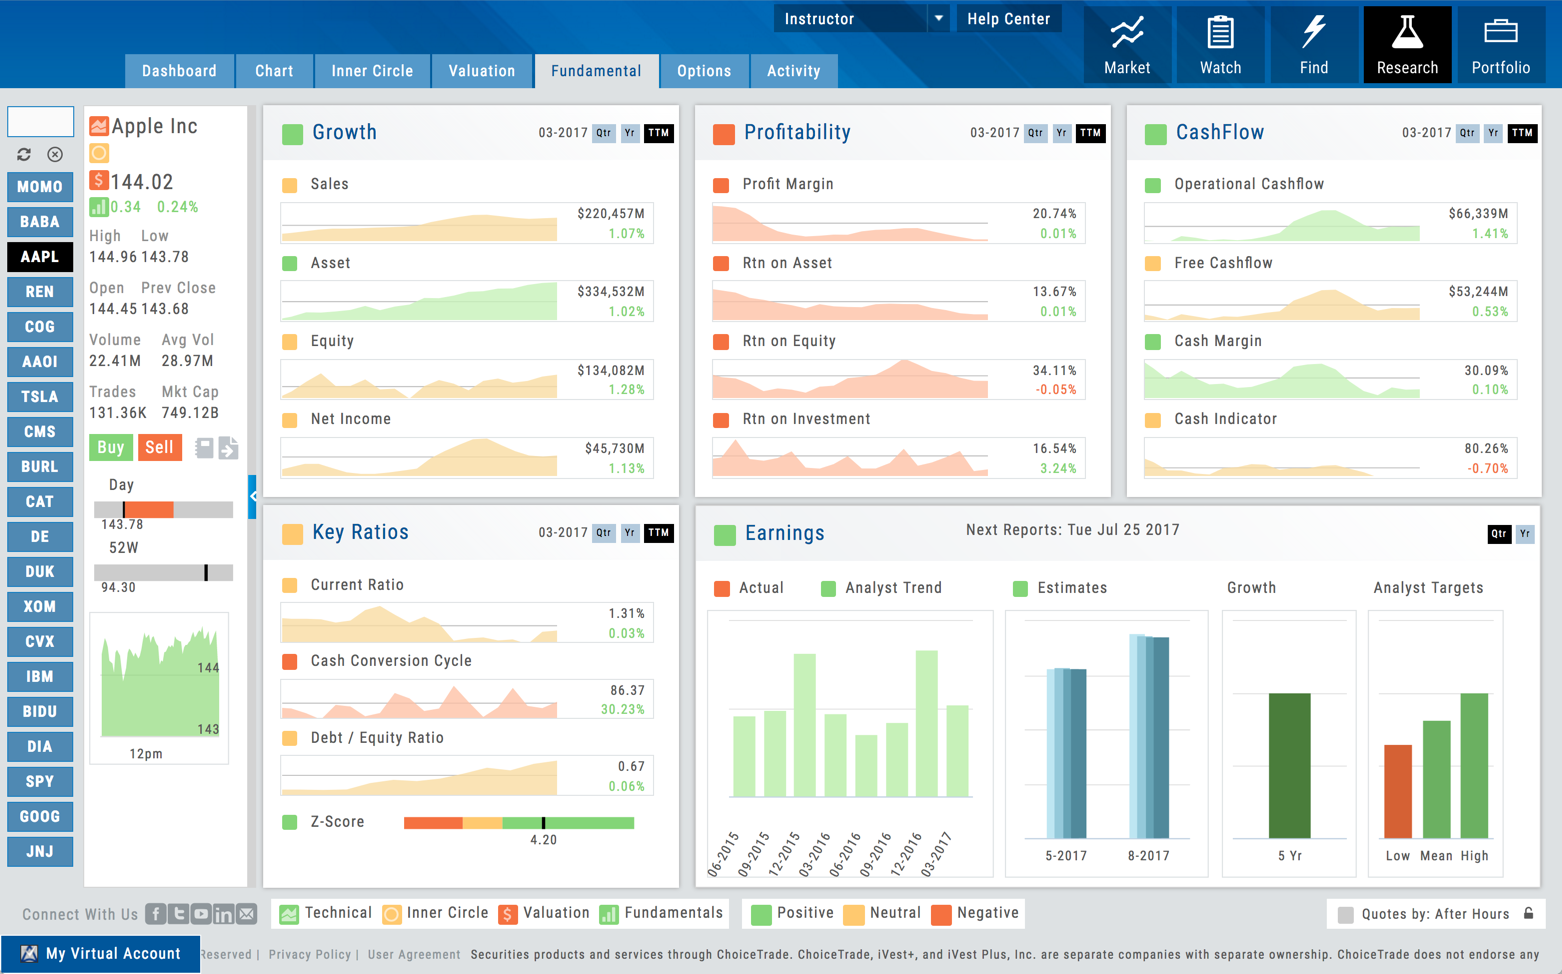Click the clear symbol circle-x icon
Screen dimensions: 1562x974
point(55,155)
